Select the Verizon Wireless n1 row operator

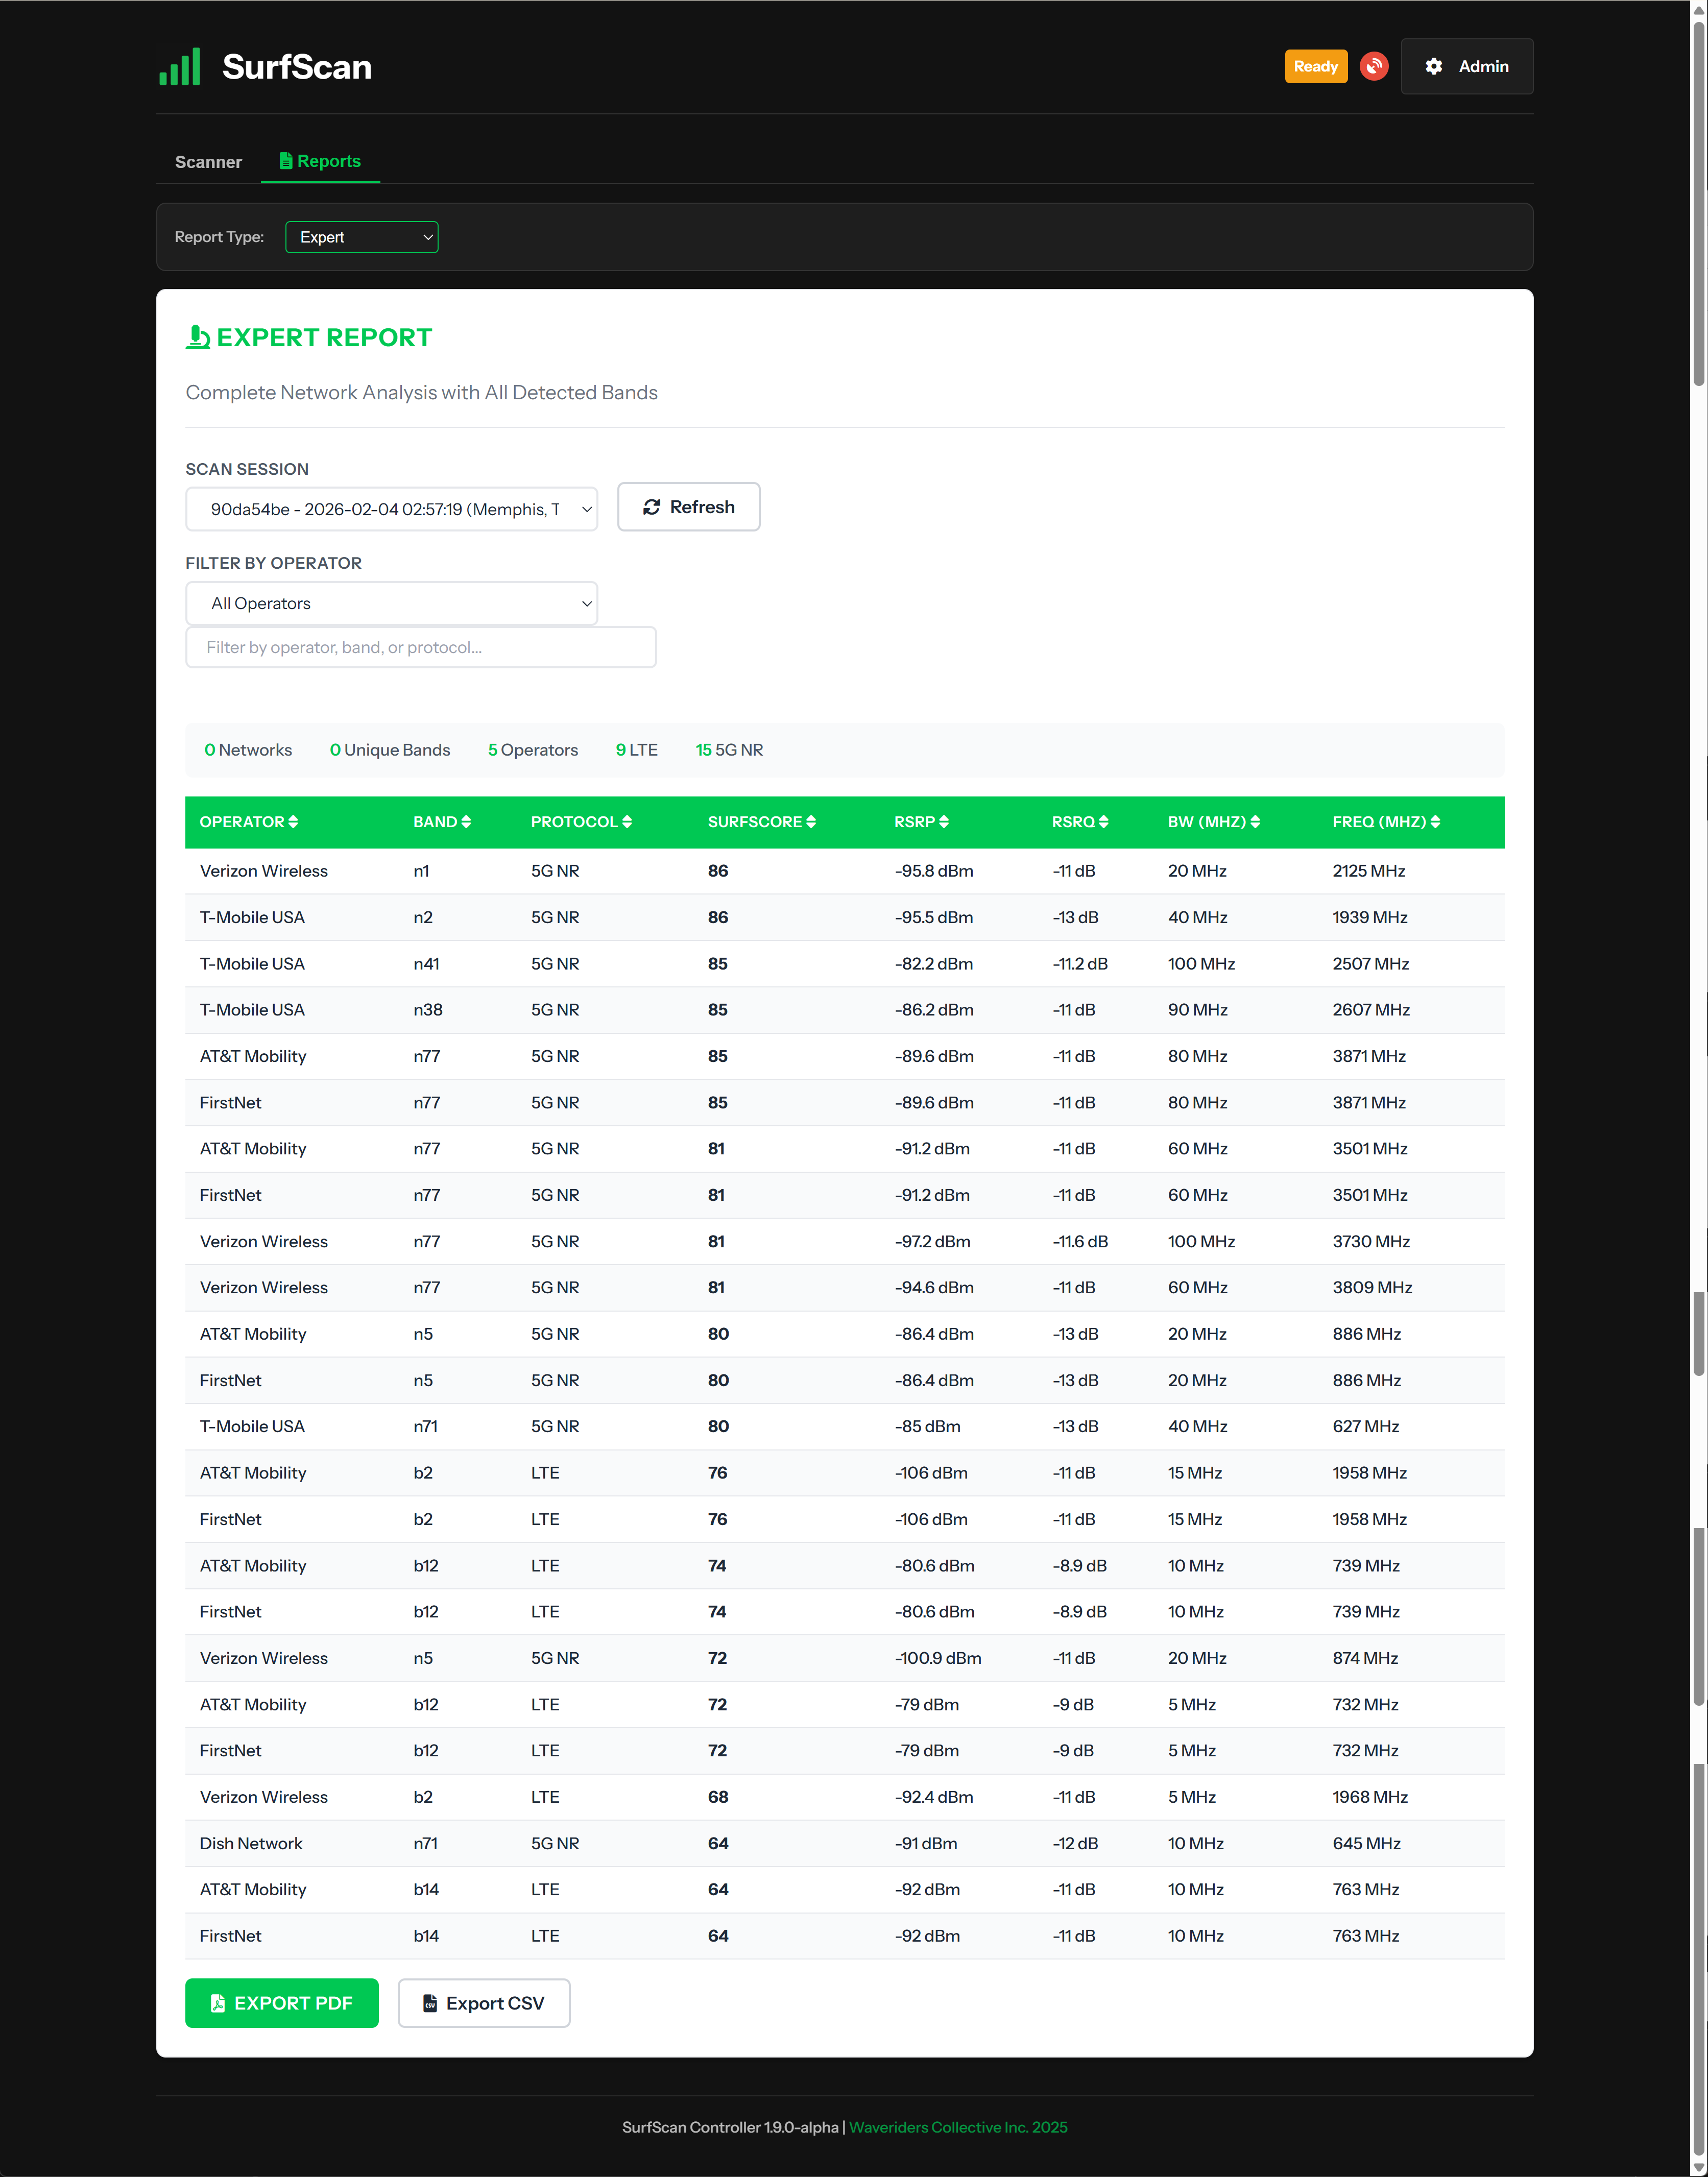pyautogui.click(x=264, y=871)
